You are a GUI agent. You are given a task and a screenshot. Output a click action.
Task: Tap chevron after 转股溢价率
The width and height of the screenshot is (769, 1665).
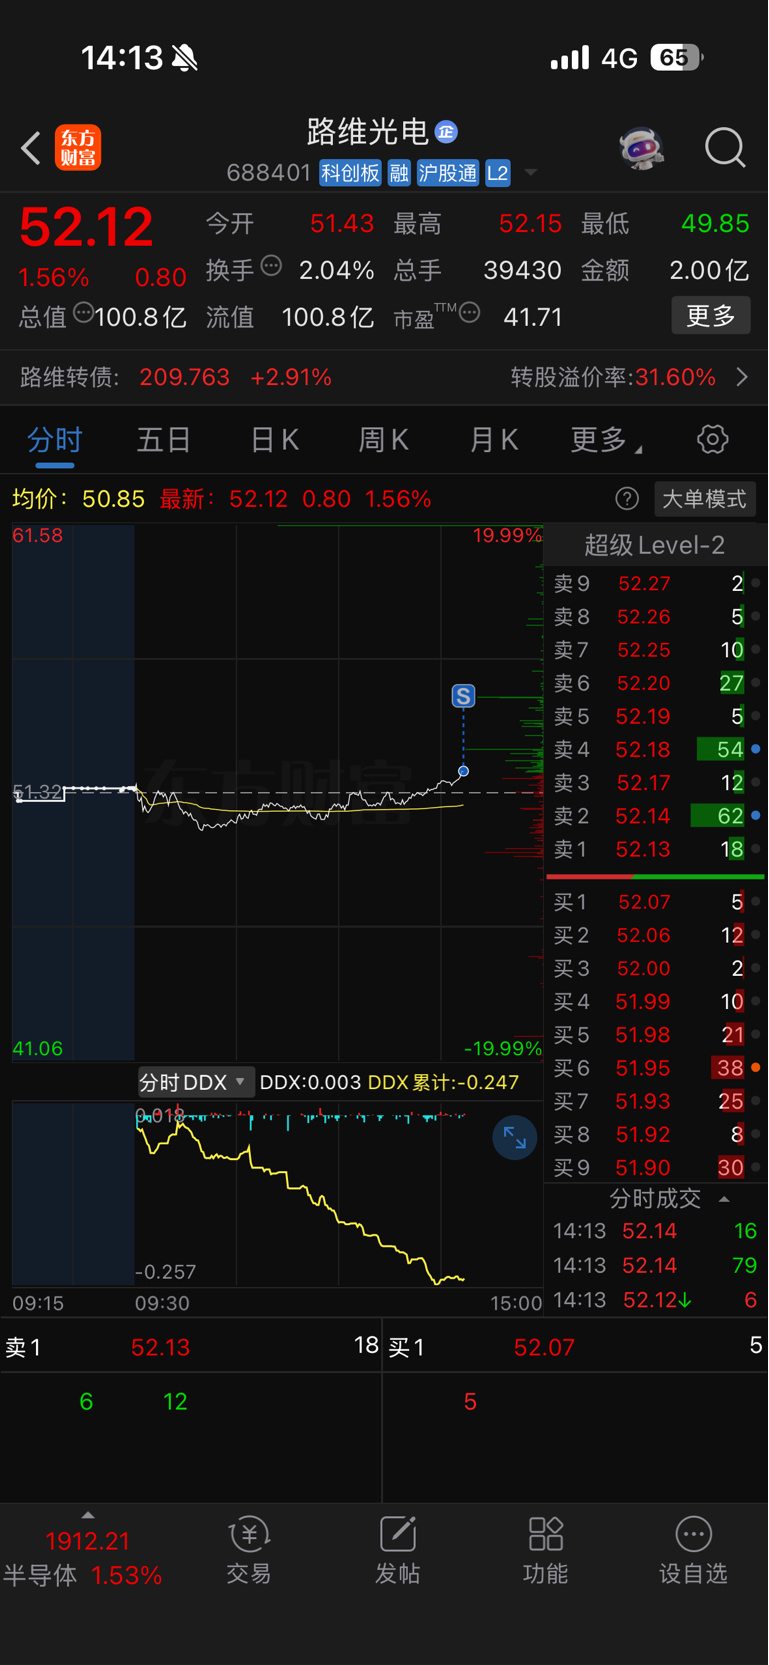742,377
